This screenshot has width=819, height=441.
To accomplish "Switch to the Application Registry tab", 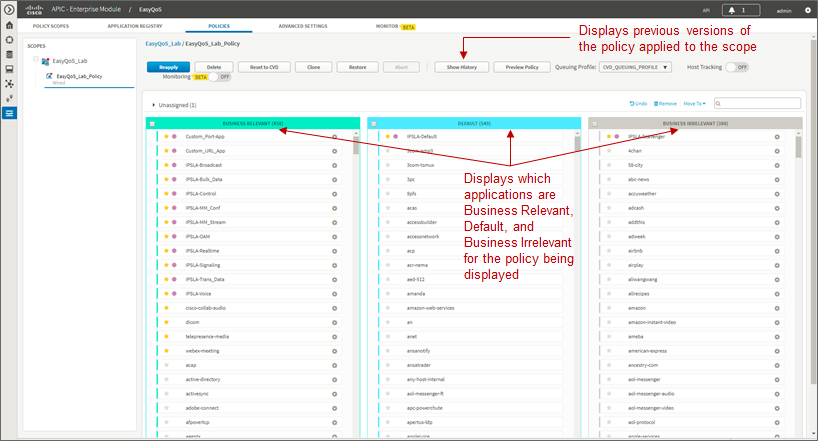I will [135, 26].
